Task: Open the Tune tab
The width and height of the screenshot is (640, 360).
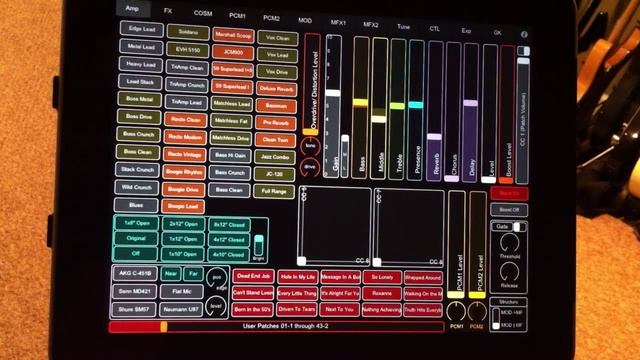Action: [x=403, y=27]
